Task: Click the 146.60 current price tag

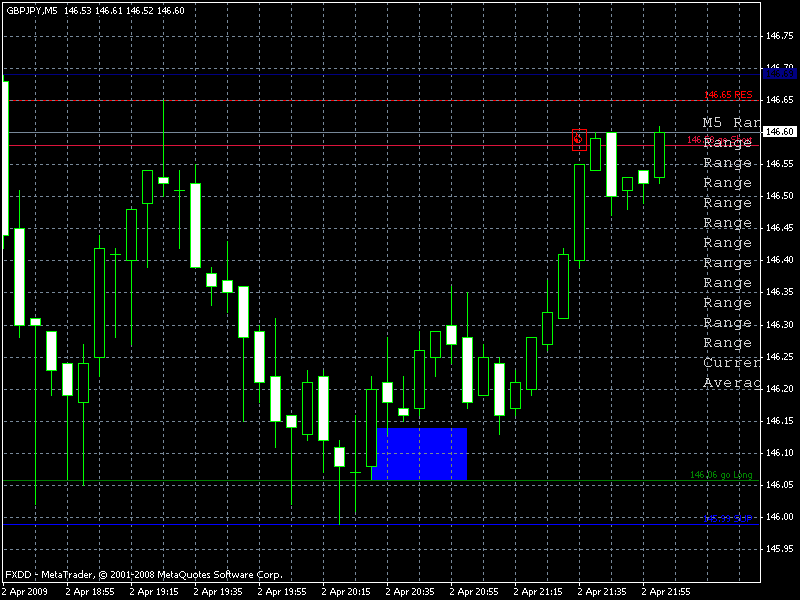Action: coord(780,132)
